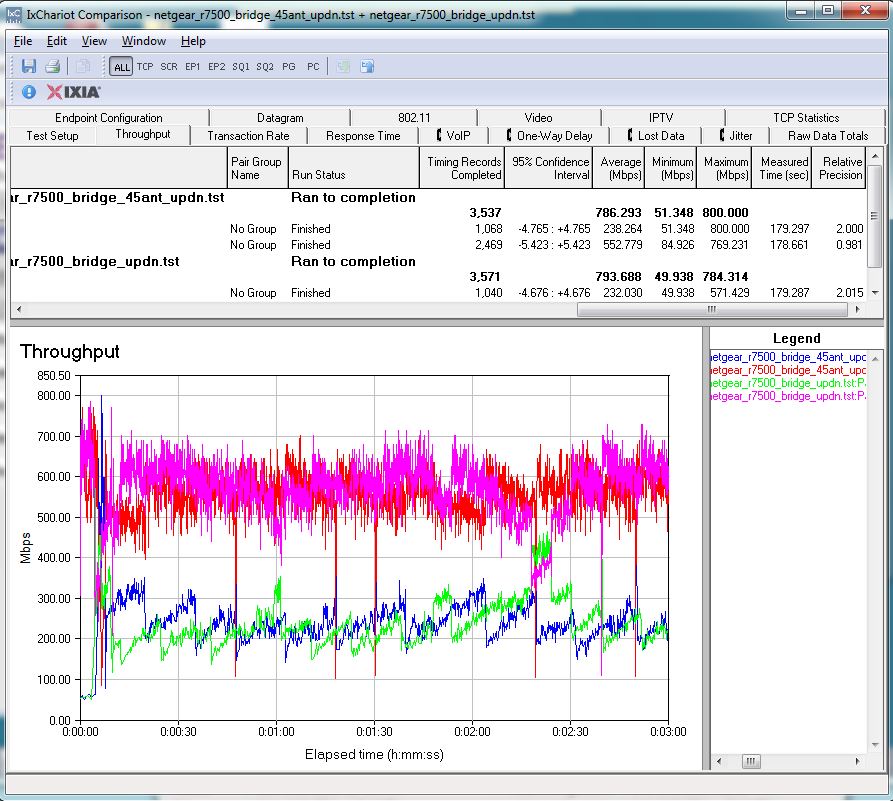
Task: Switch to the 802.11 tab
Action: pyautogui.click(x=414, y=117)
